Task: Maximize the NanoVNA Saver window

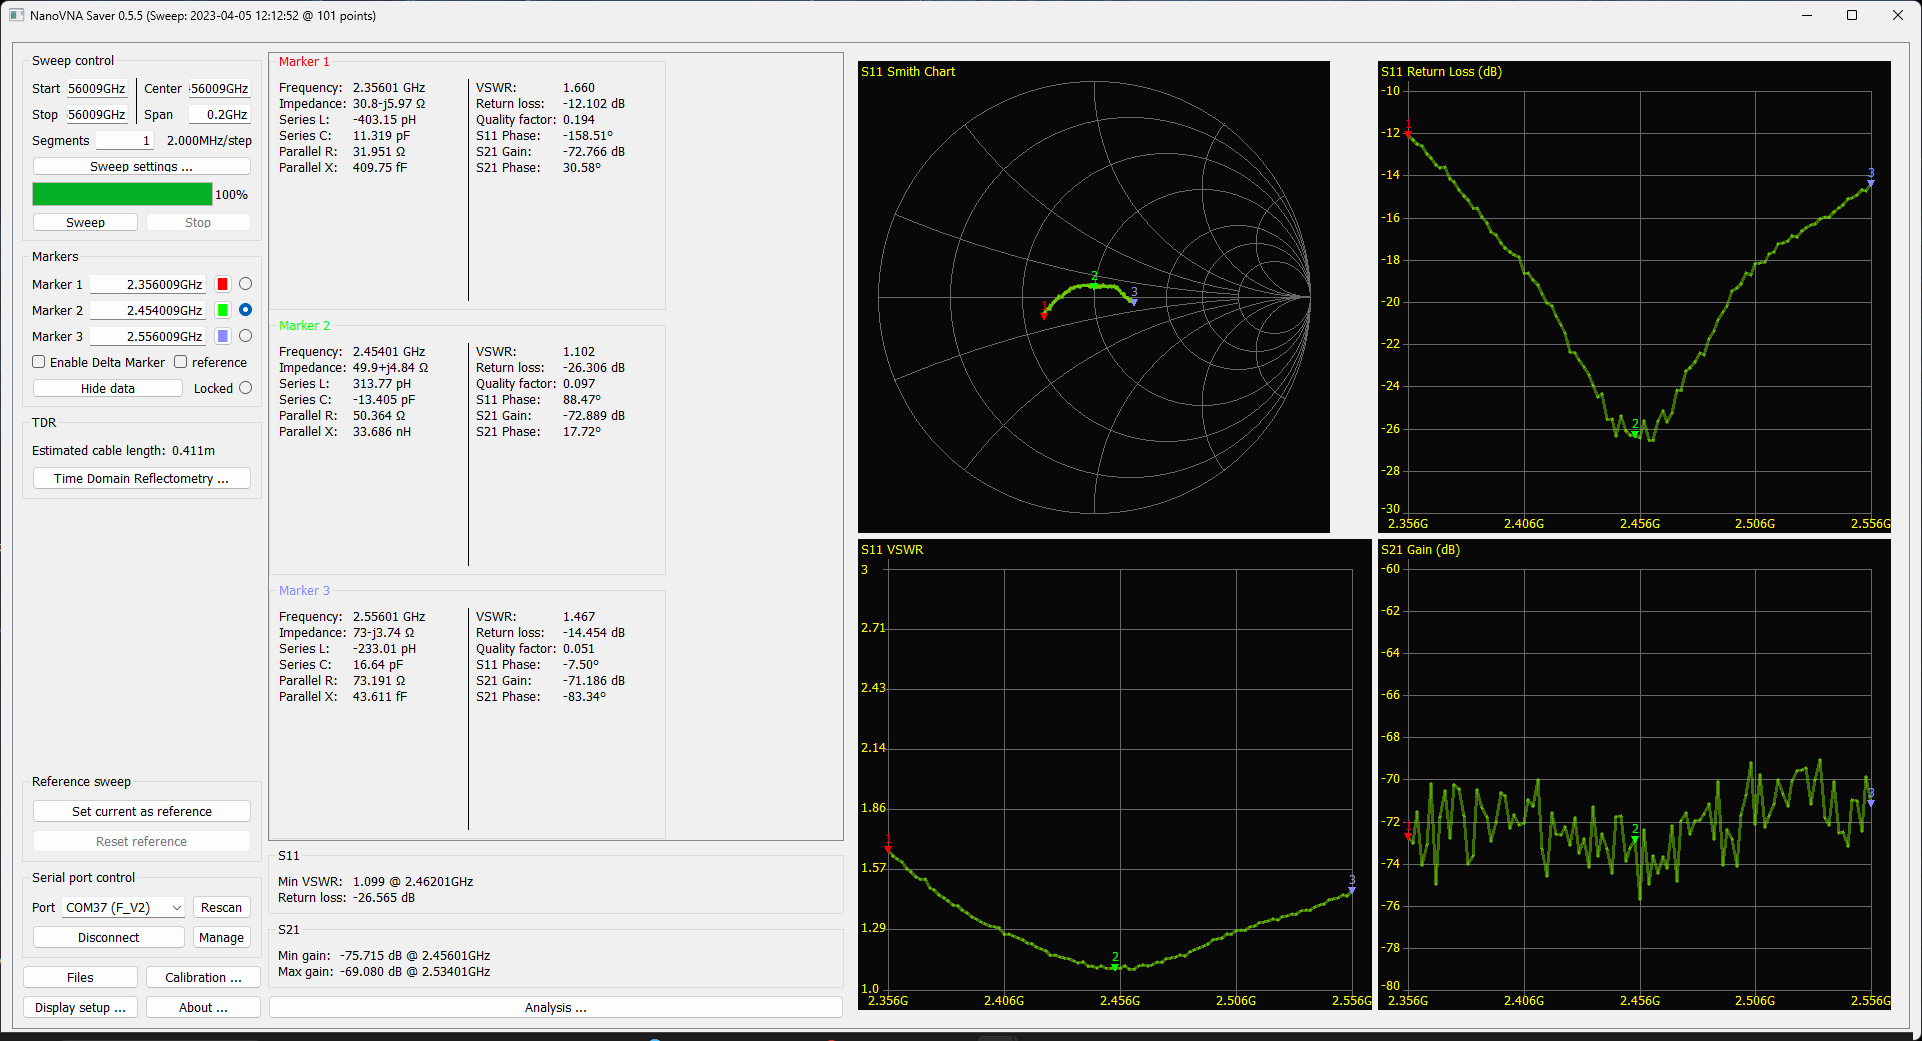Action: click(1852, 15)
